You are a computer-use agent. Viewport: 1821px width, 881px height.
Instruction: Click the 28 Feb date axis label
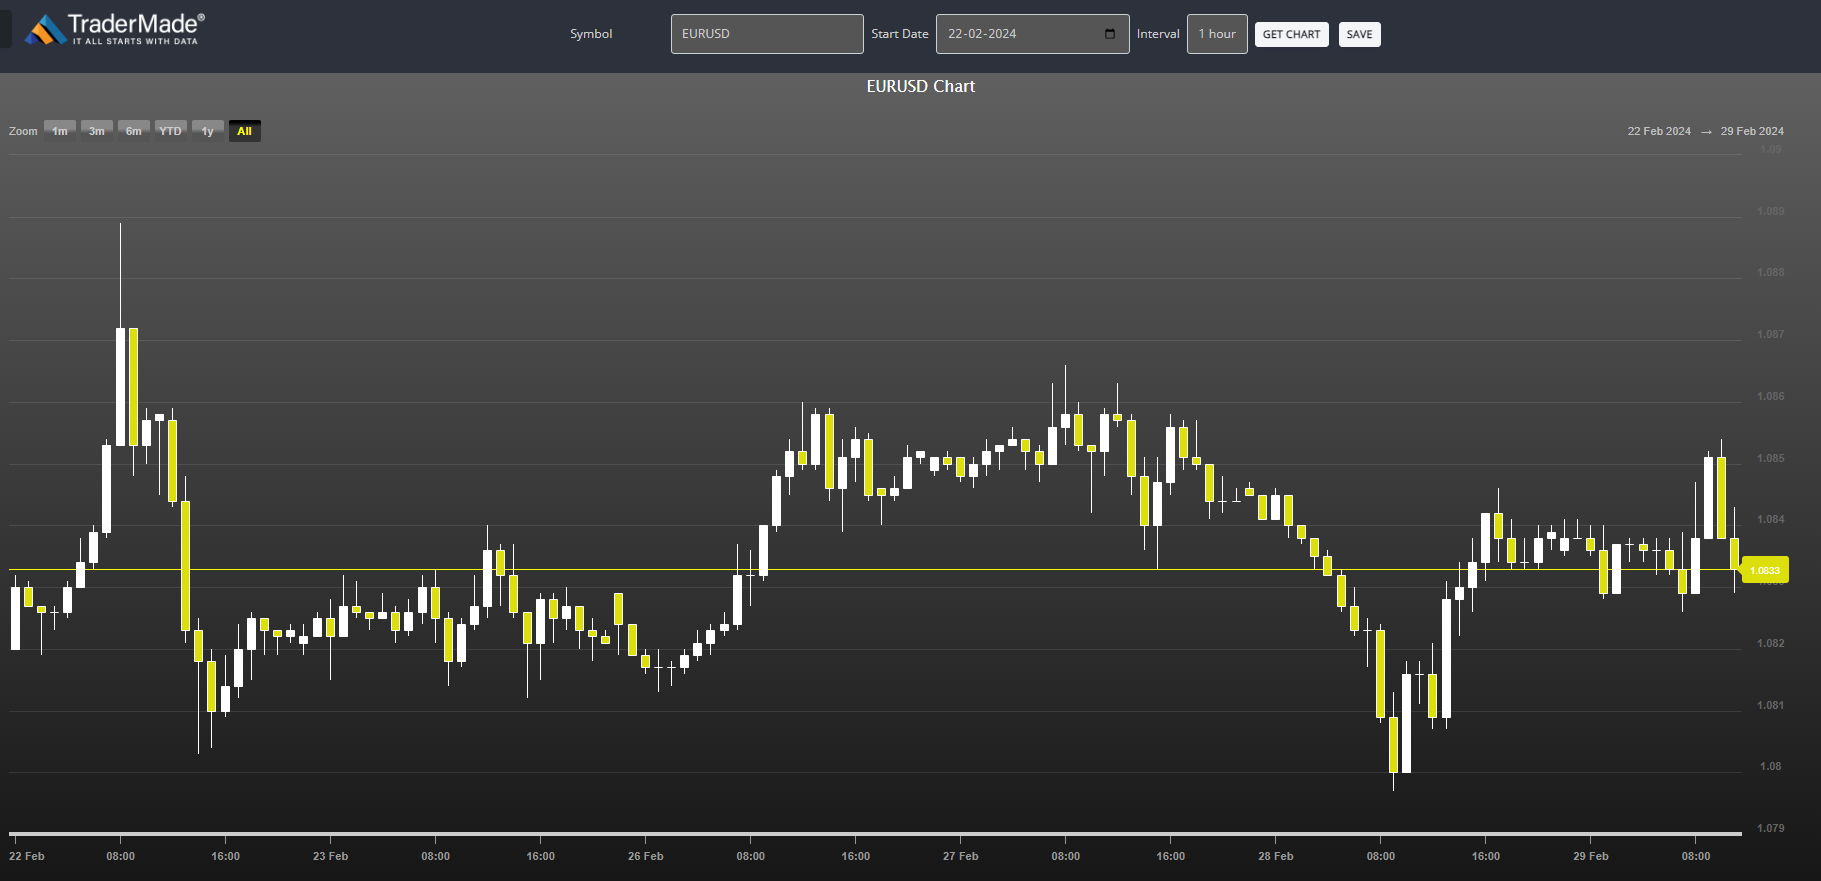(x=1276, y=856)
